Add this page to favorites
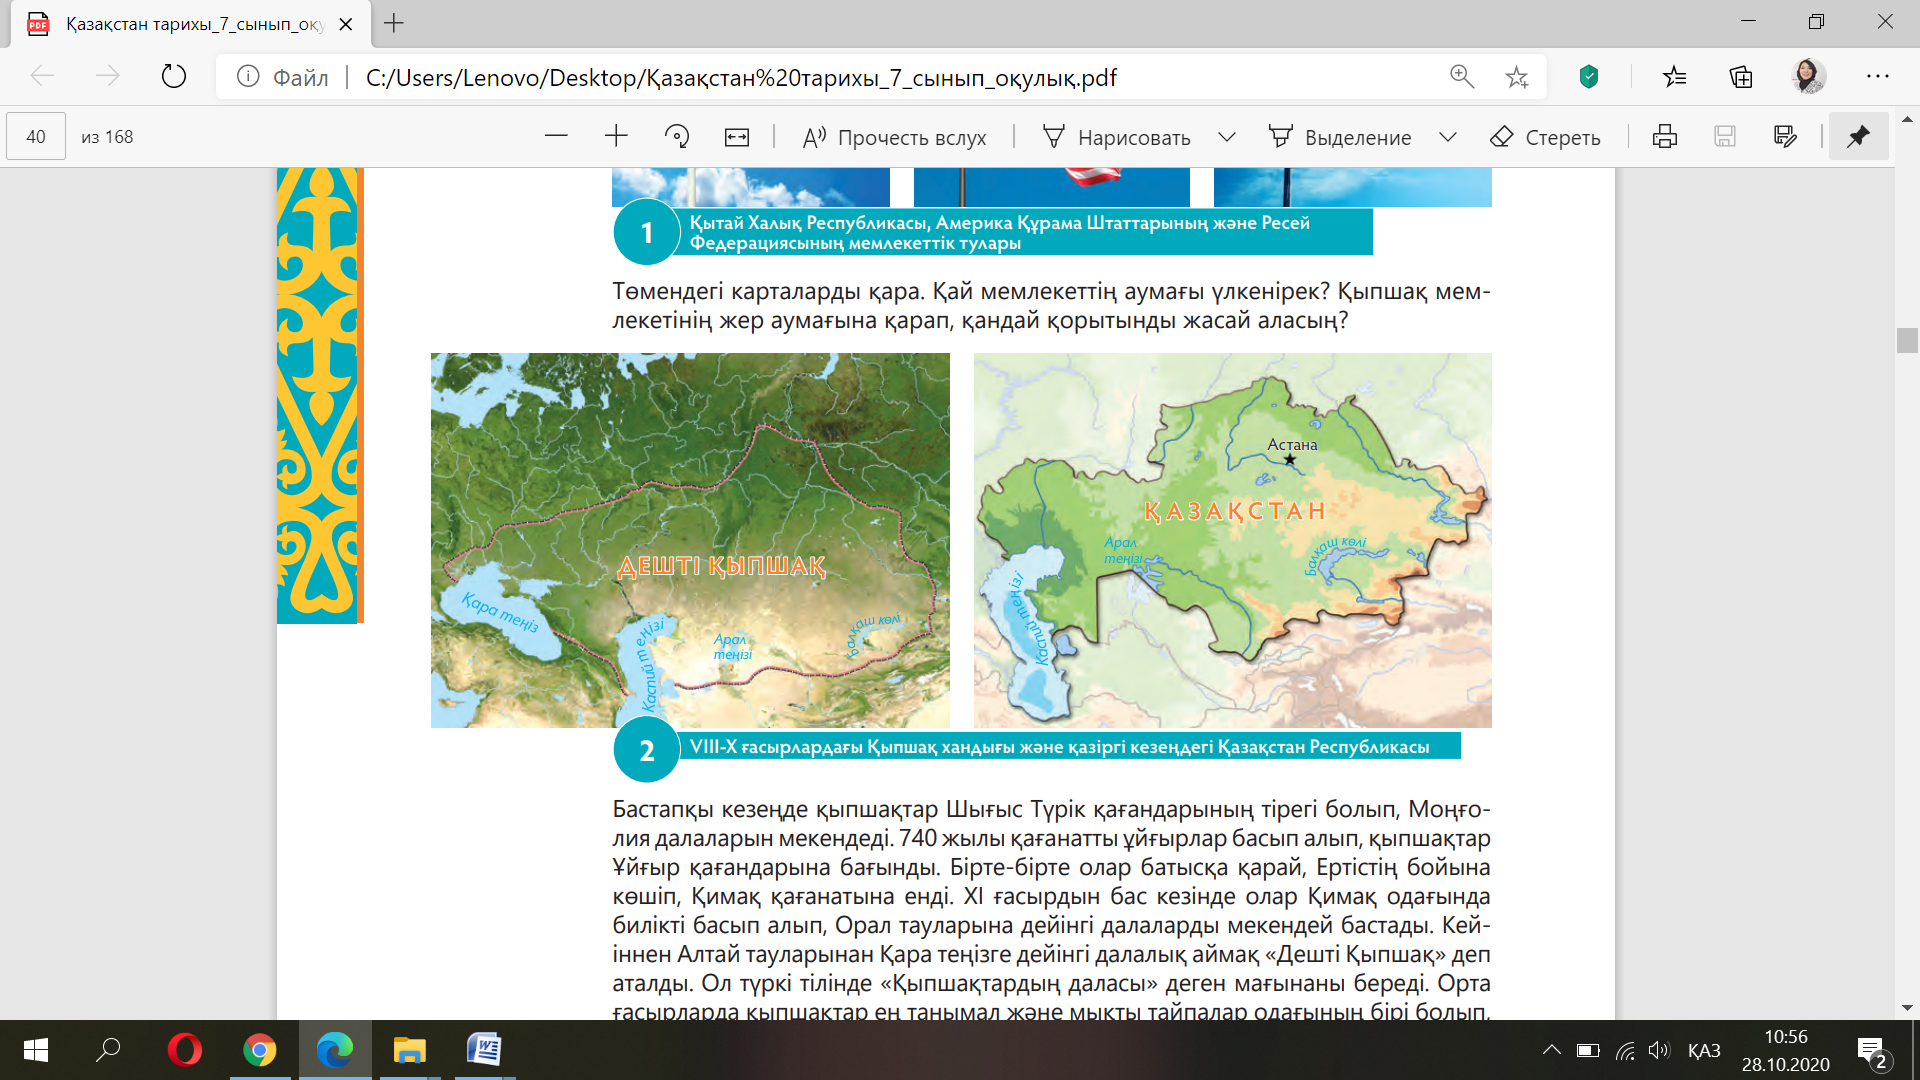Viewport: 1920px width, 1080px height. [x=1517, y=77]
